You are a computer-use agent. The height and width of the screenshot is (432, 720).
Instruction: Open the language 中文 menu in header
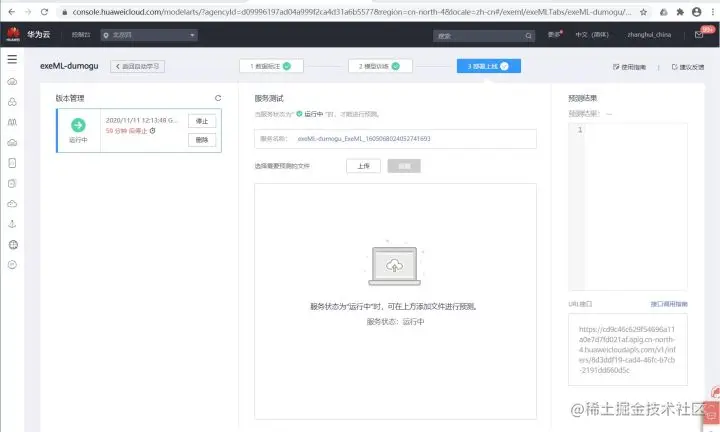[x=592, y=34]
